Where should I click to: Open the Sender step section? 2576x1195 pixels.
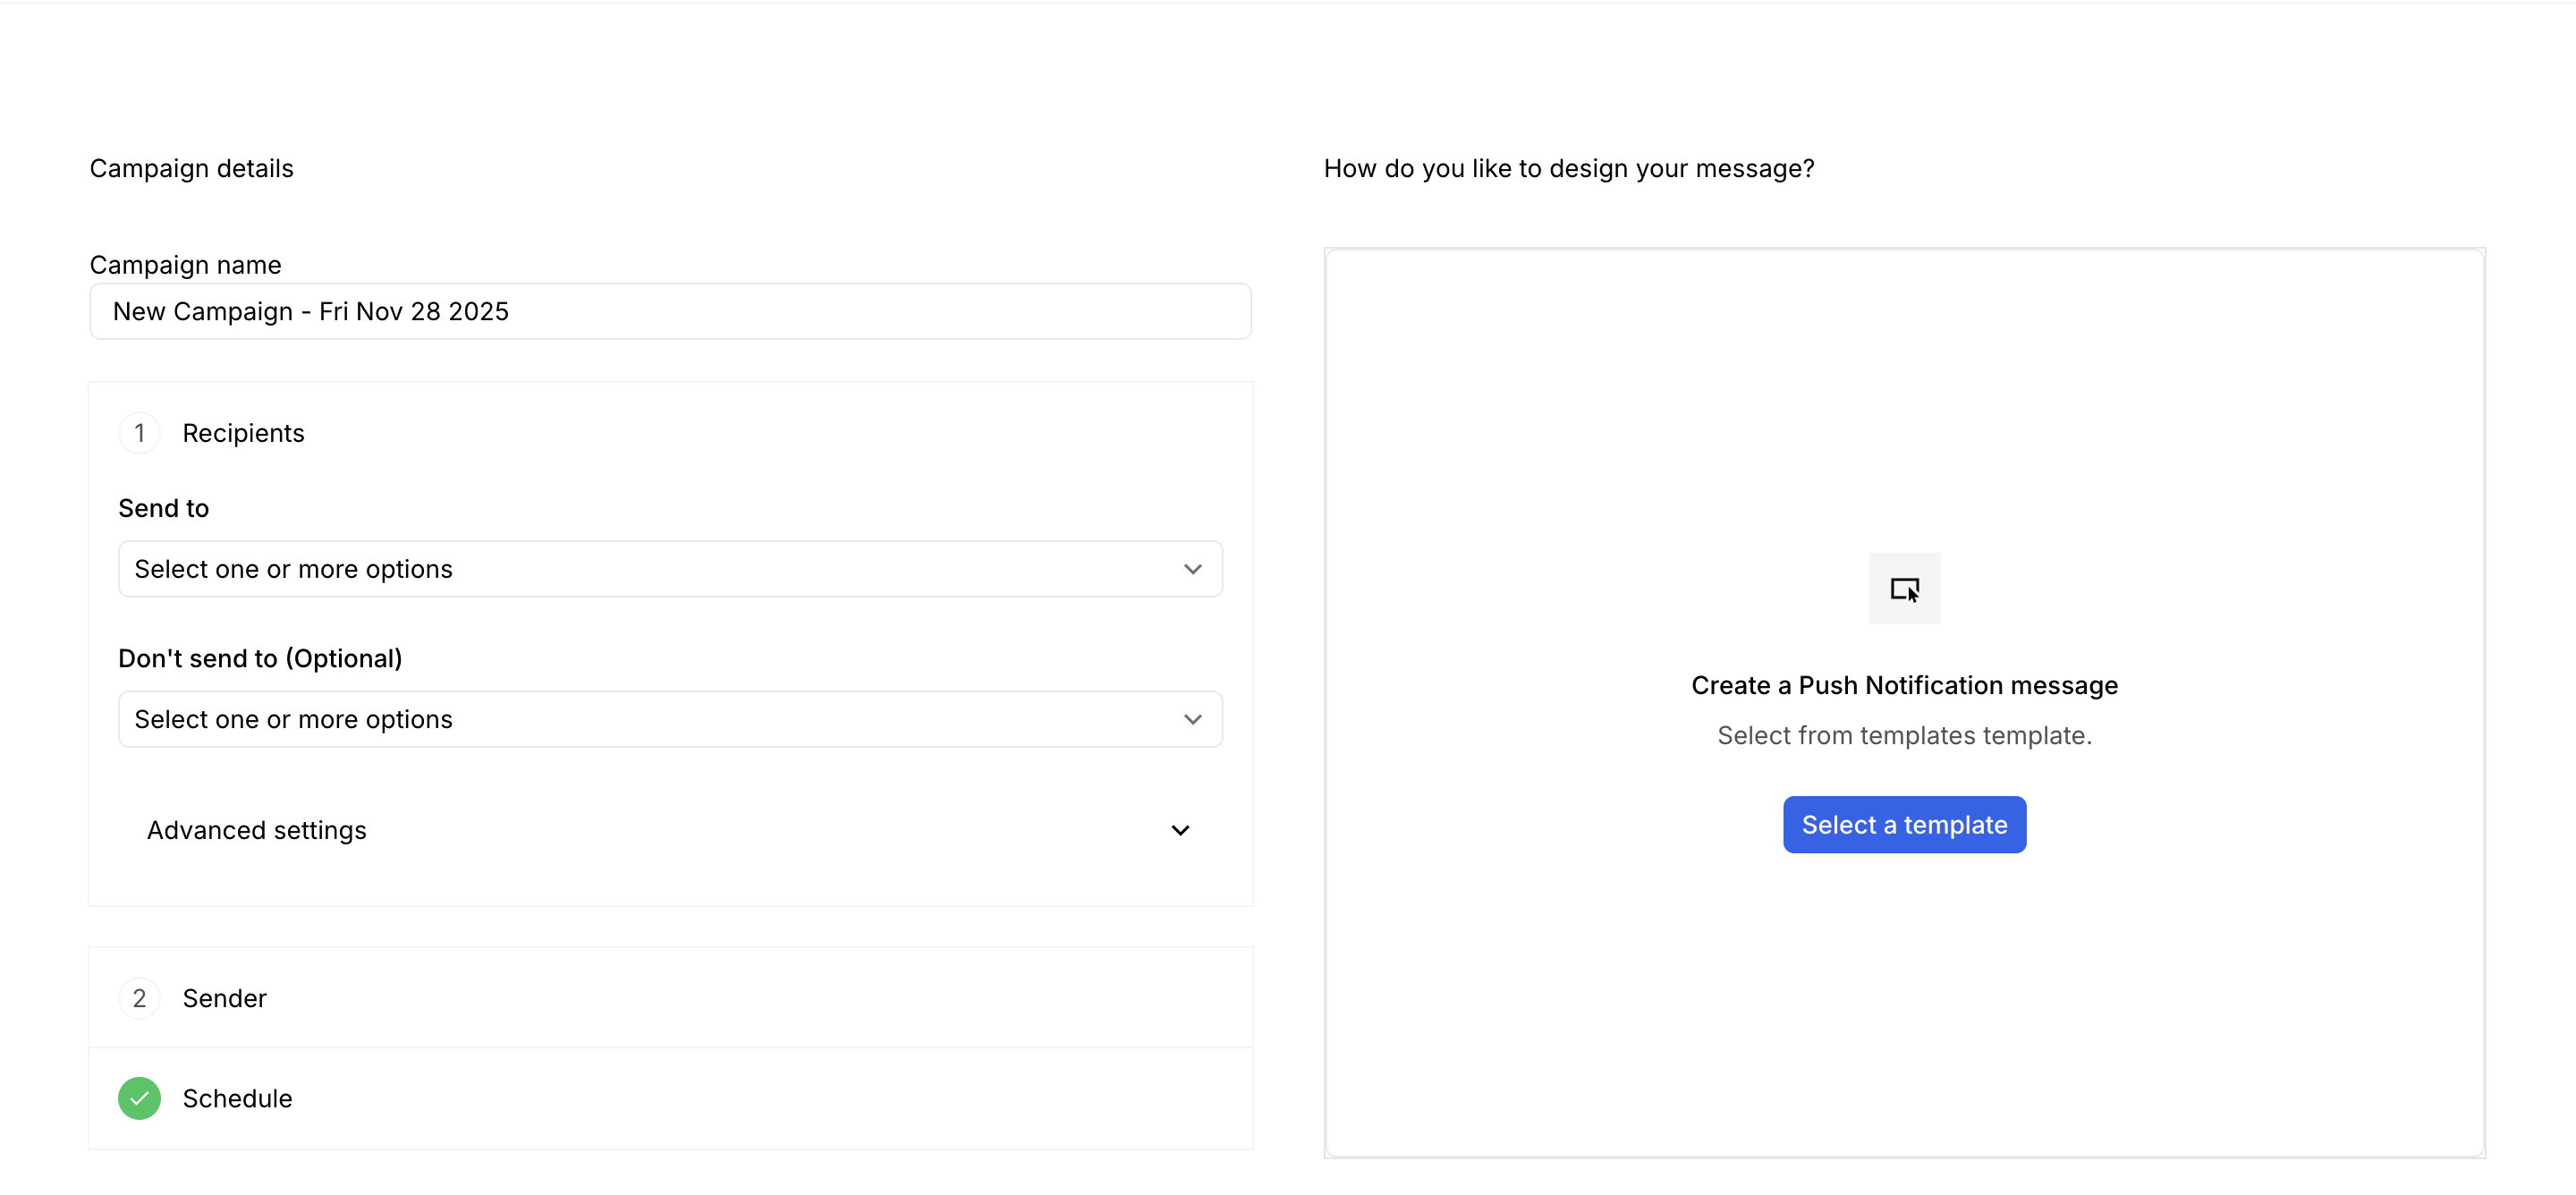[x=224, y=998]
